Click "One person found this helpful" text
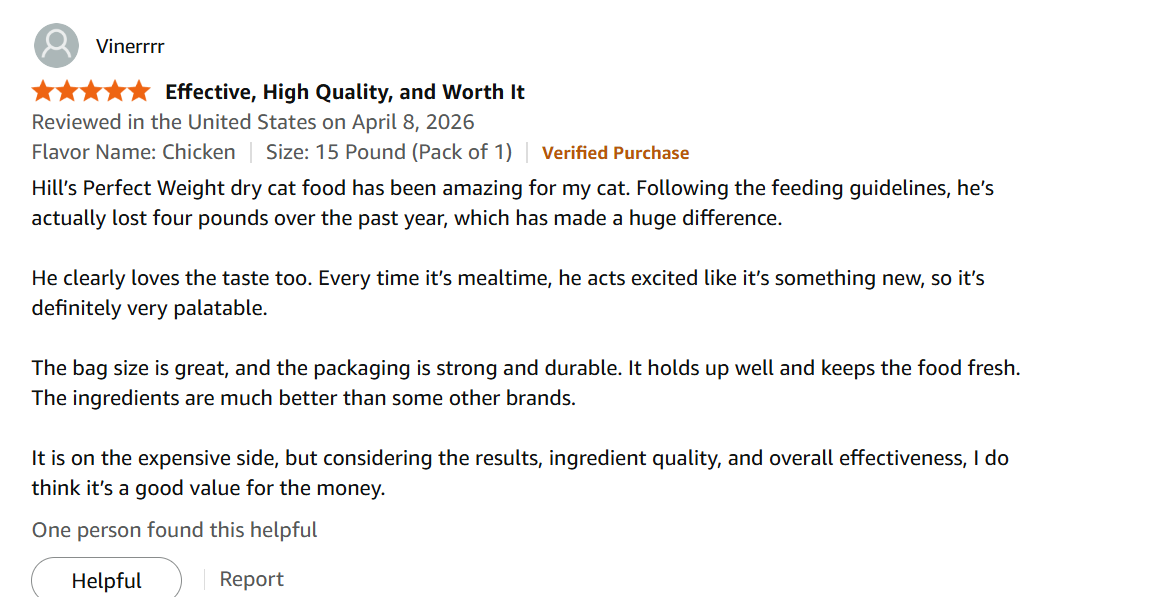Viewport: 1149px width, 597px height. click(174, 530)
